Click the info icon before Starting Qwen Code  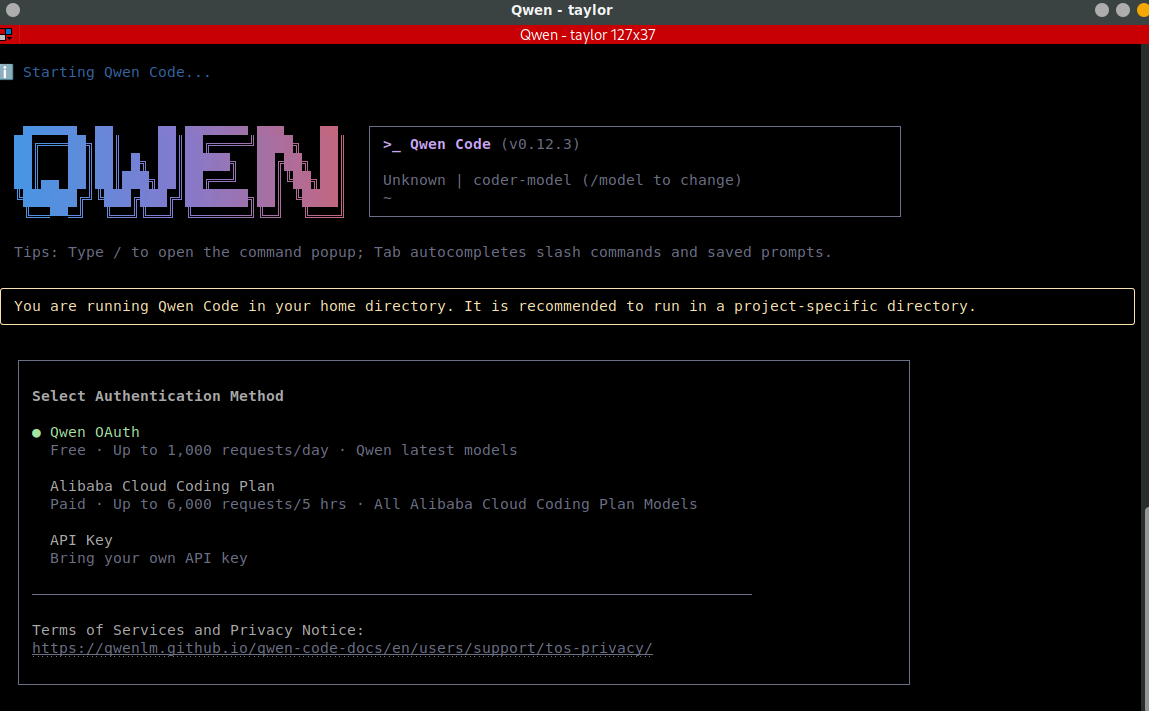coord(7,72)
